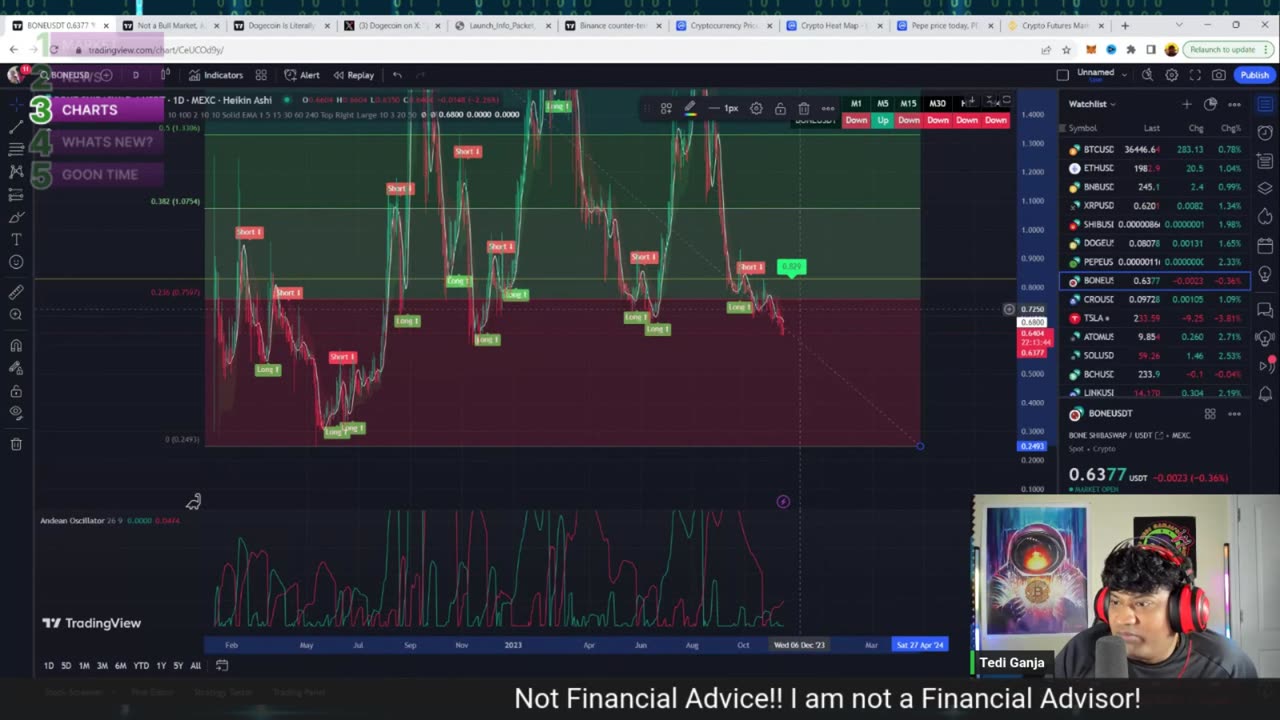Open drawing settings gear in floating toolbar

click(x=756, y=108)
